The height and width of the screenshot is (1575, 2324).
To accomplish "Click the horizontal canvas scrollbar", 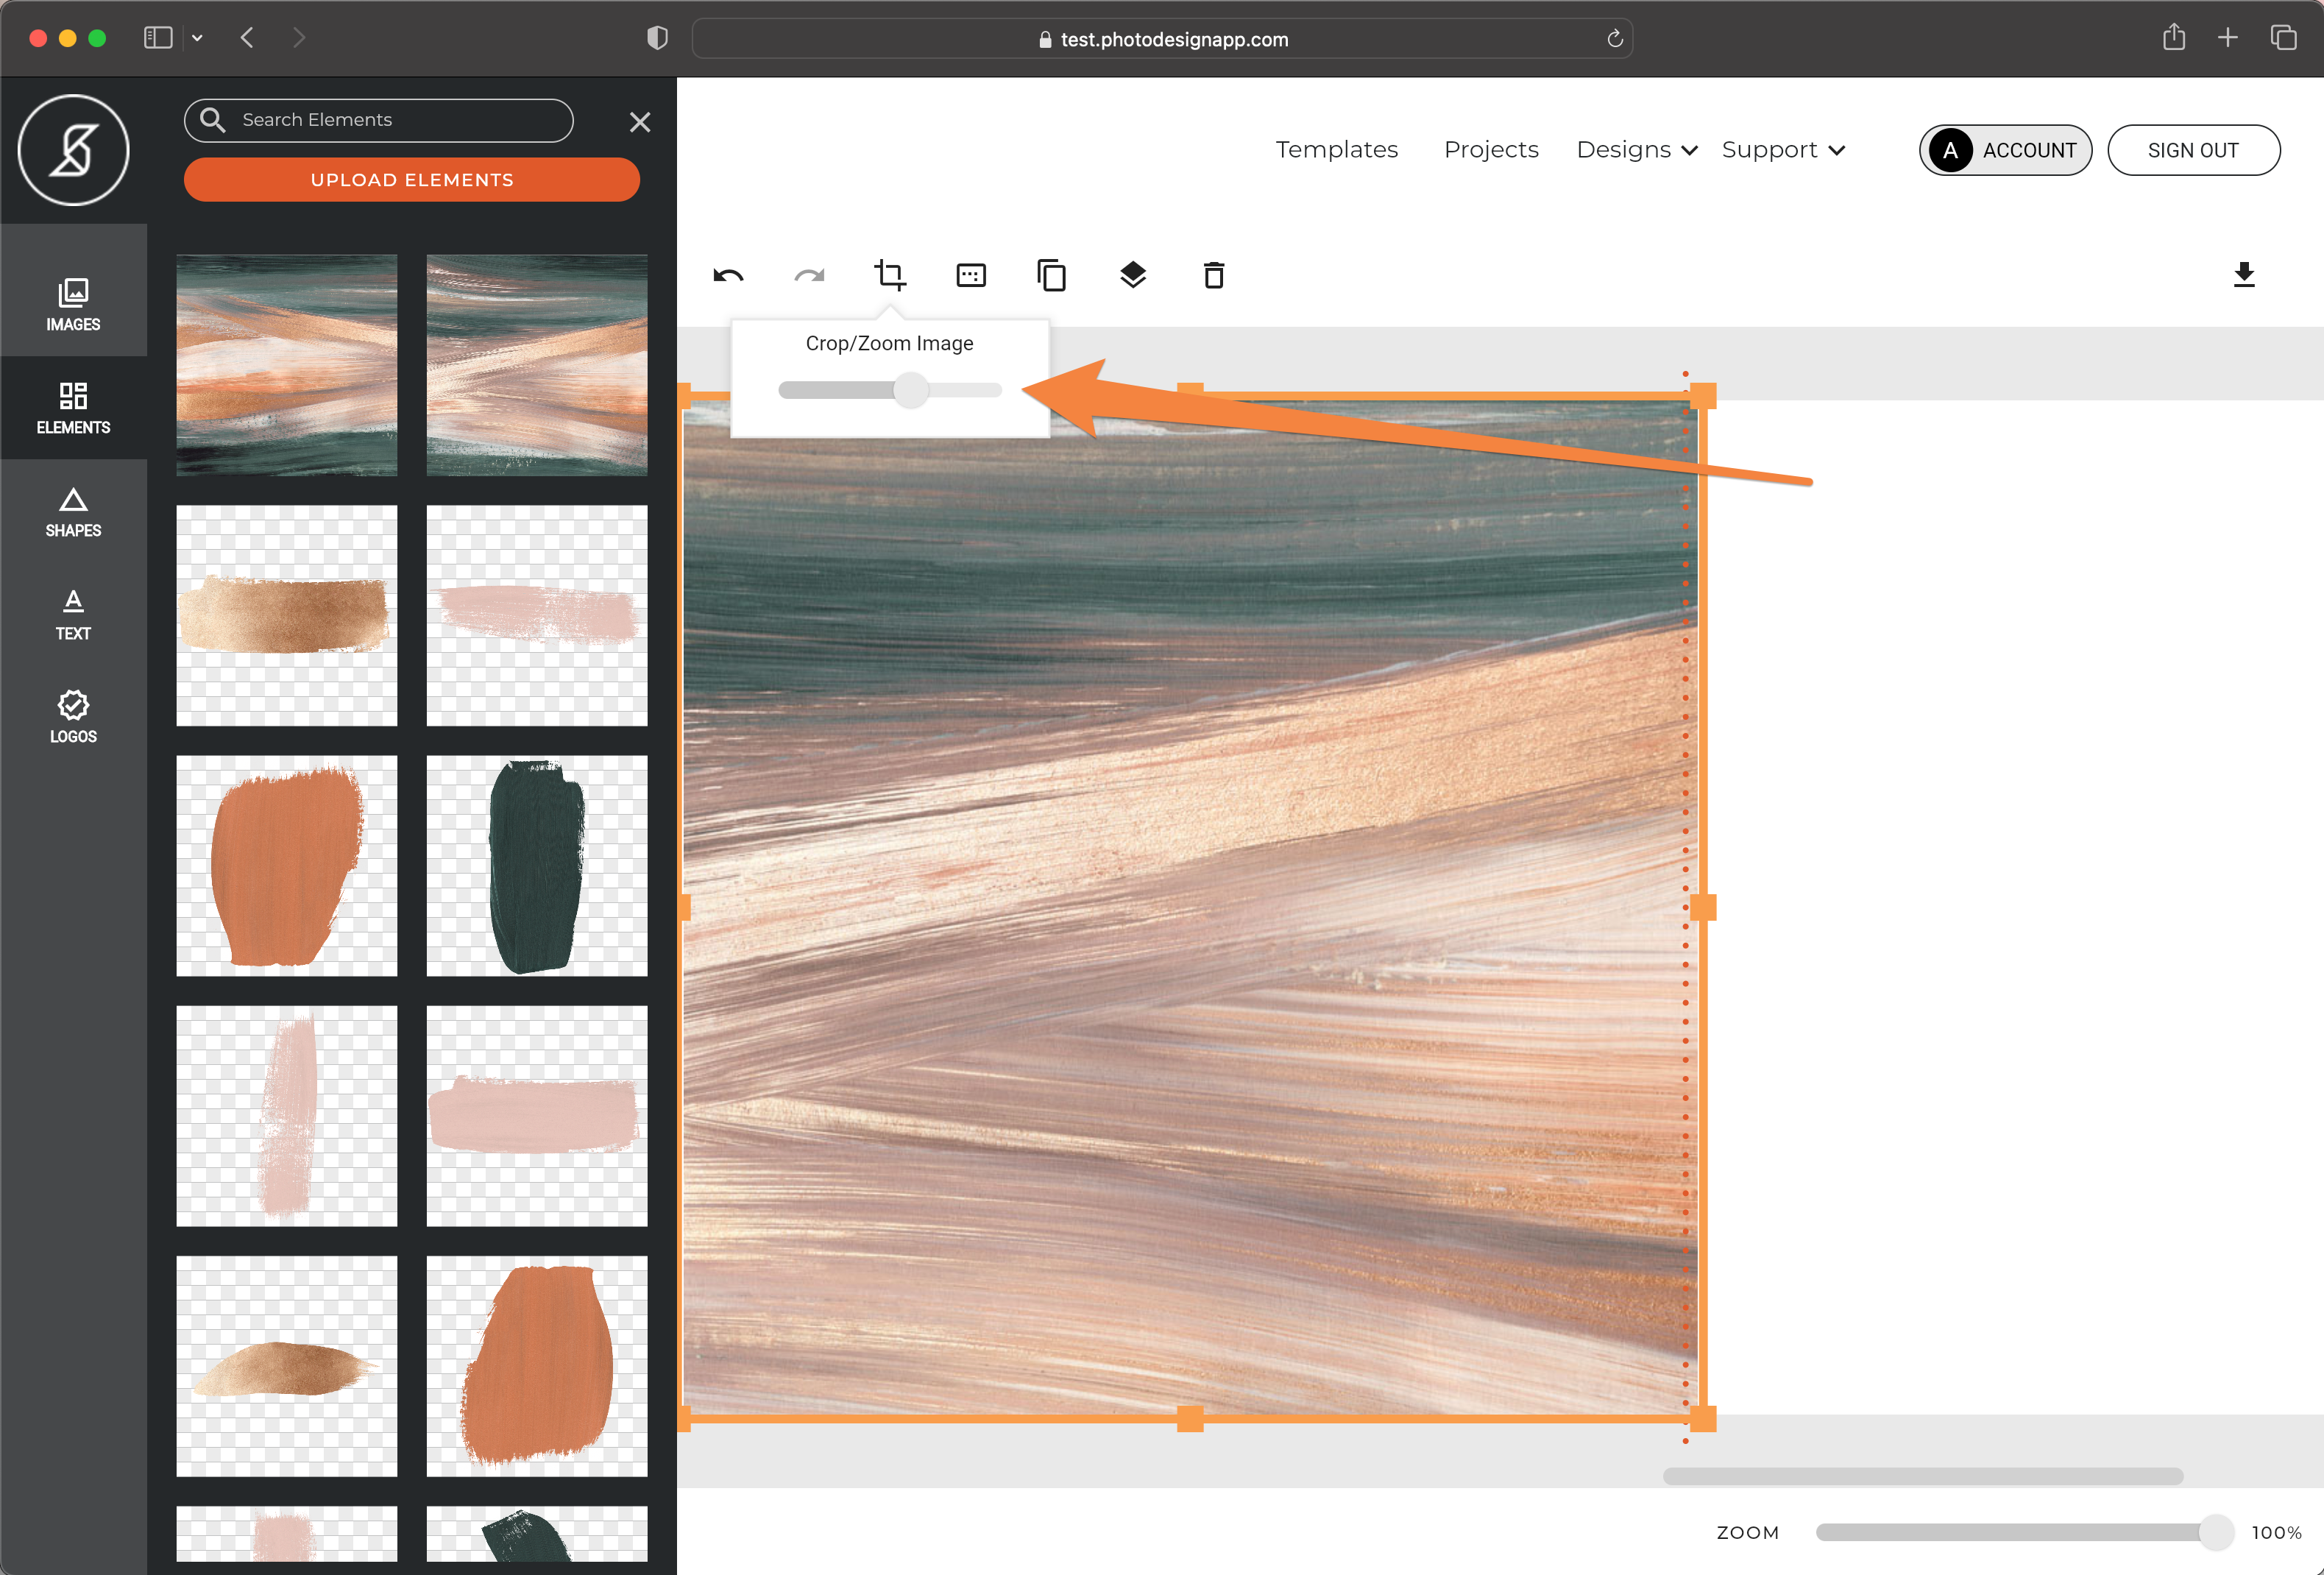I will 1922,1476.
